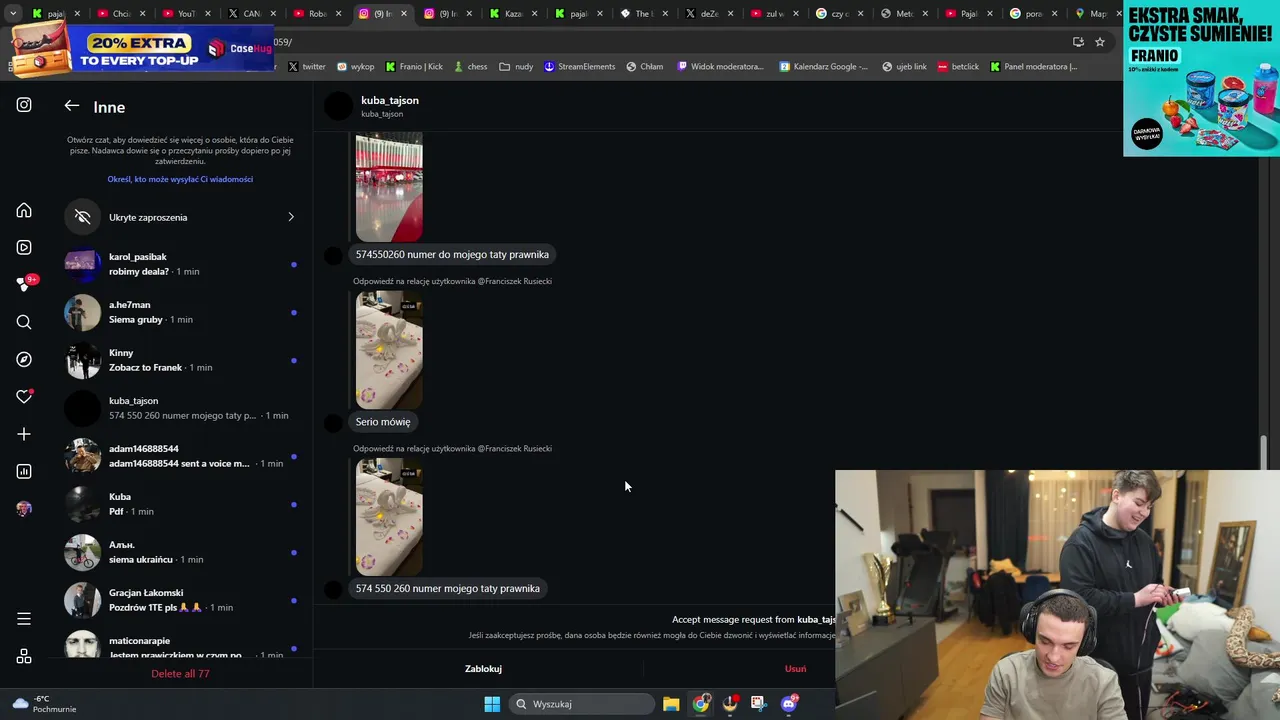Click the CaseHug 20% Extra banner ad

pyautogui.click(x=142, y=47)
